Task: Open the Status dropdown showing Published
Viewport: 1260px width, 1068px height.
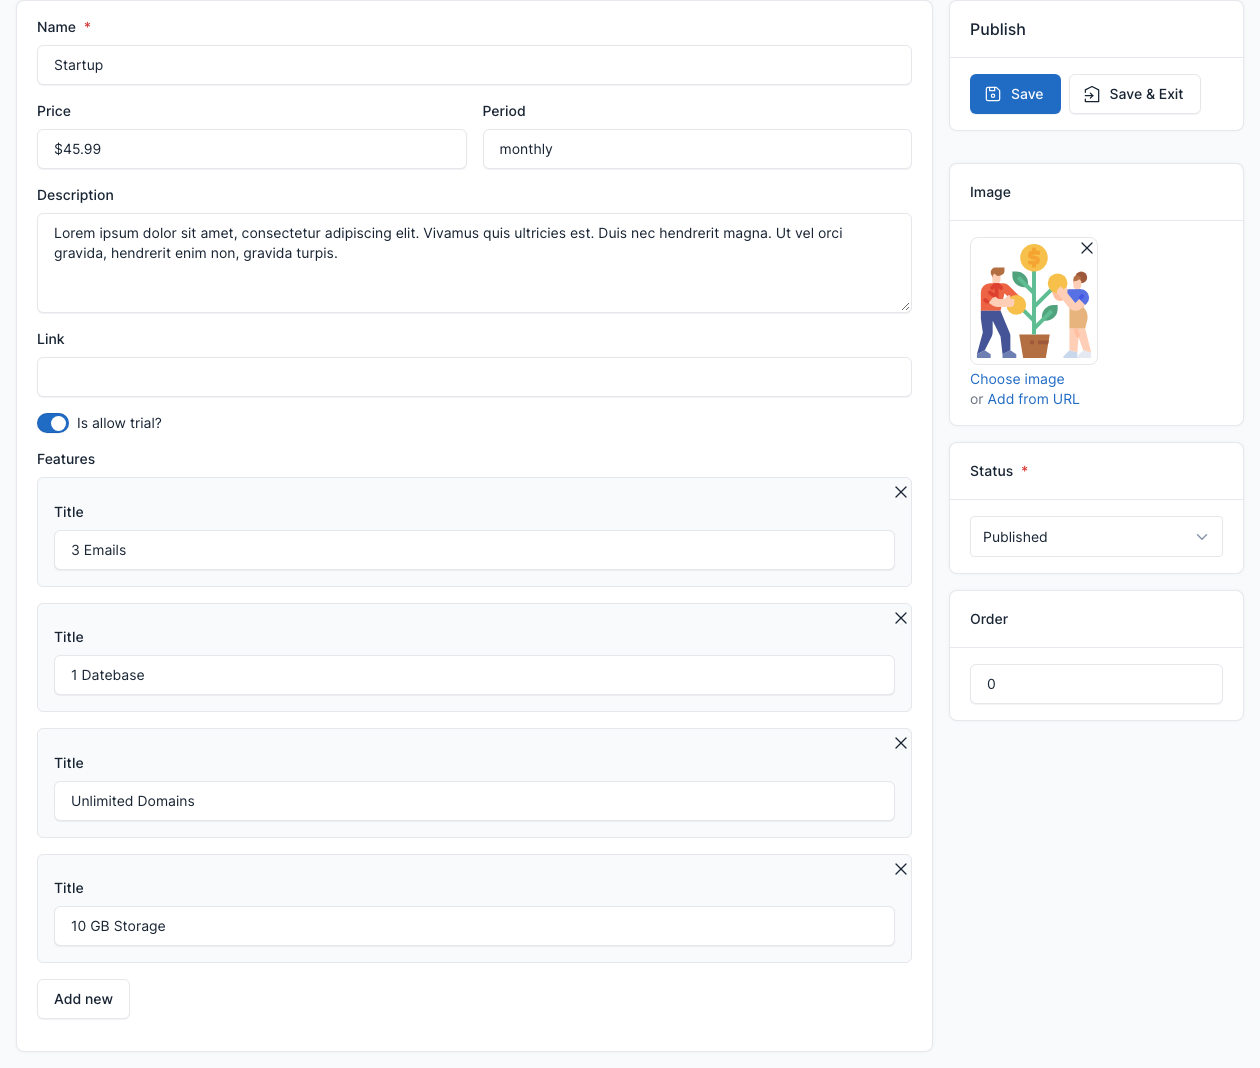Action: pos(1096,537)
